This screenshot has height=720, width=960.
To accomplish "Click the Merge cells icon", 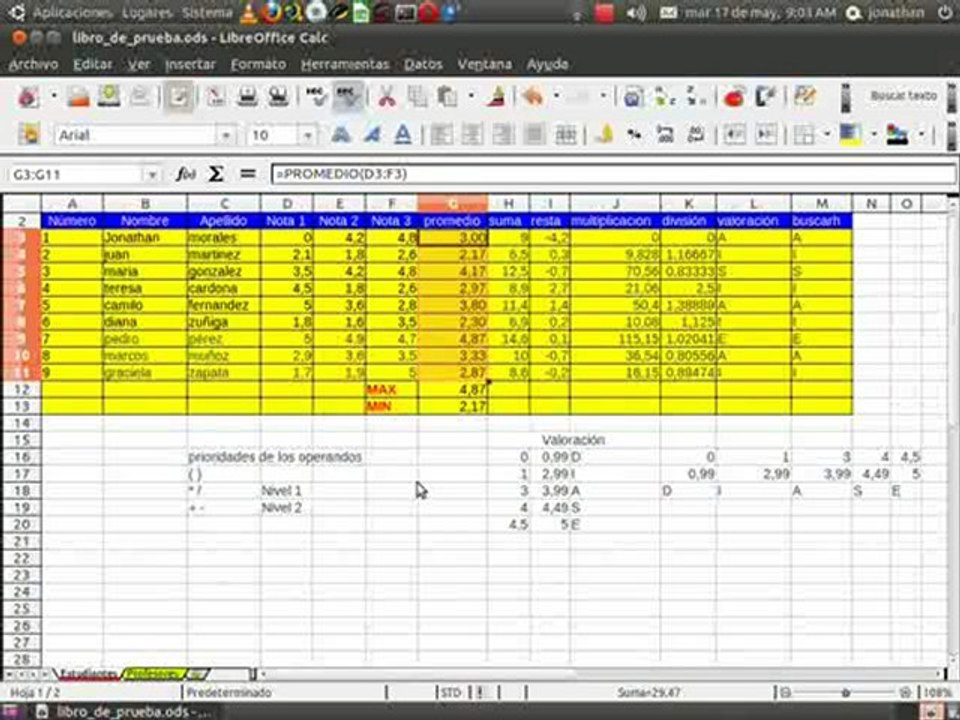I will point(566,134).
